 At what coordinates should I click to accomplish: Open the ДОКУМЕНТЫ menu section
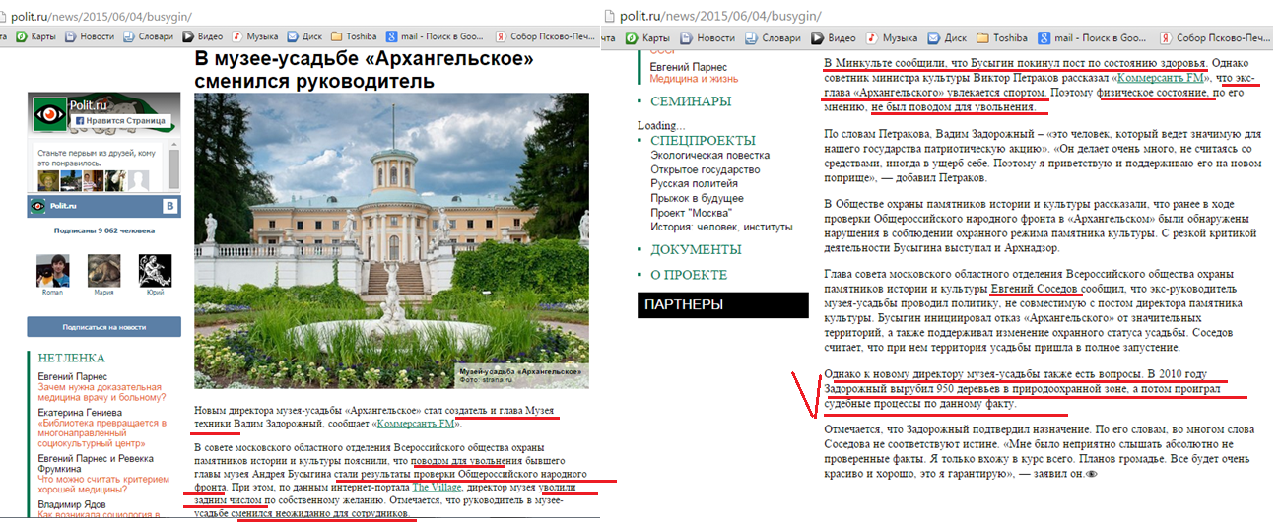pos(695,249)
